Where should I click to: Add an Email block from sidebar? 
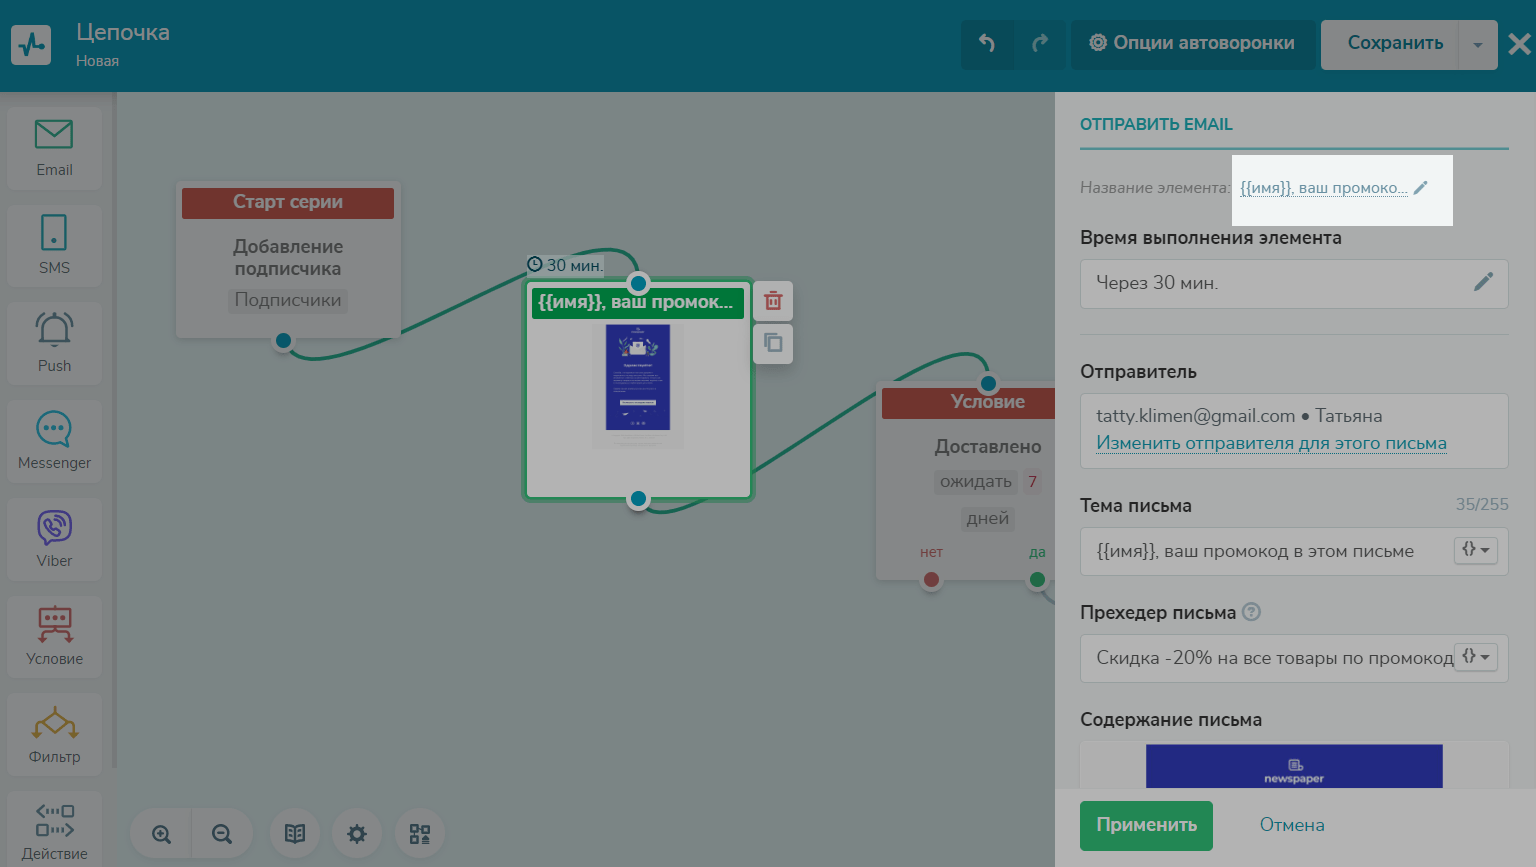point(54,147)
